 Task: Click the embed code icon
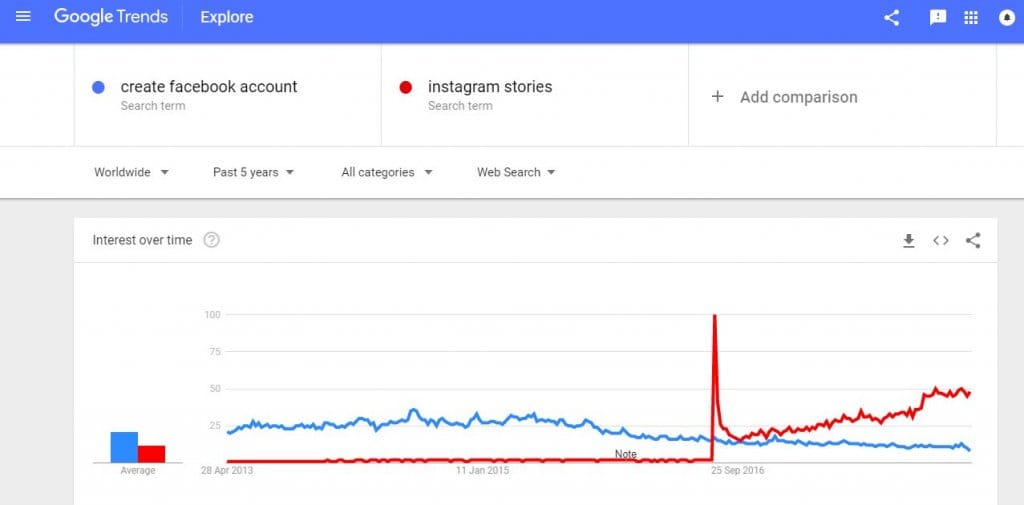(940, 240)
